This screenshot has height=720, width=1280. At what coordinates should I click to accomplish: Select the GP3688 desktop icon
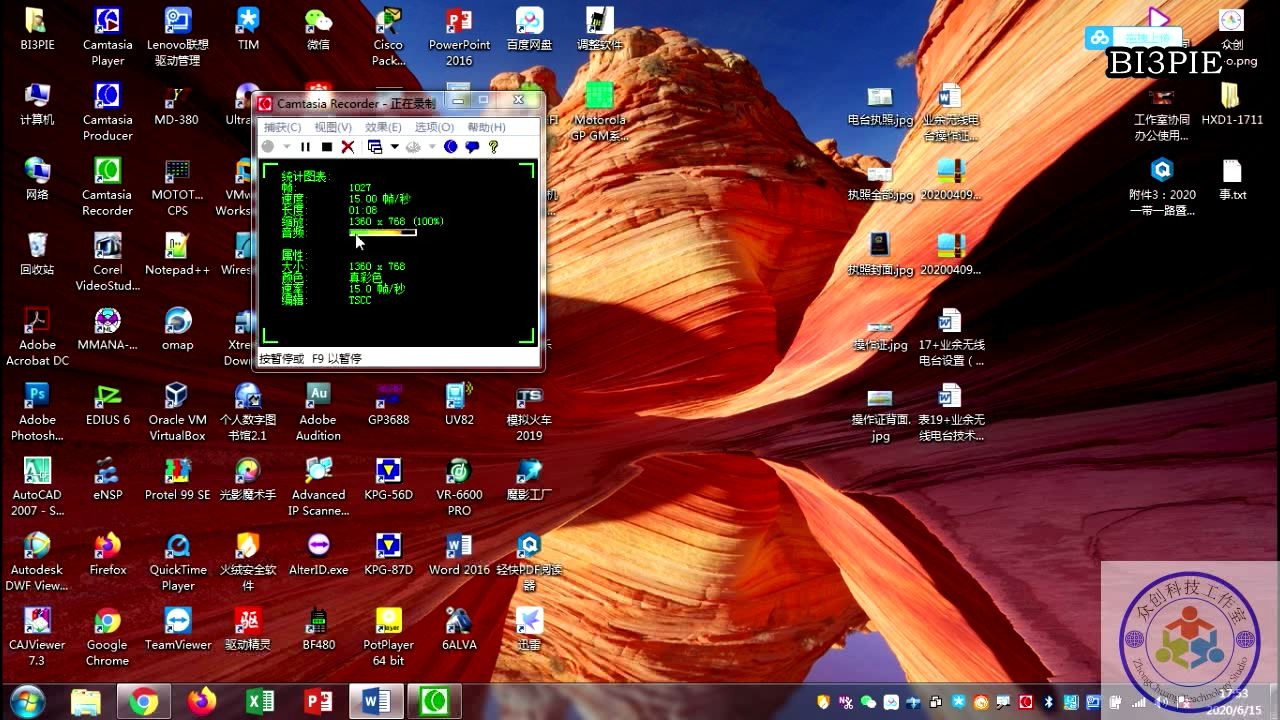pos(388,404)
